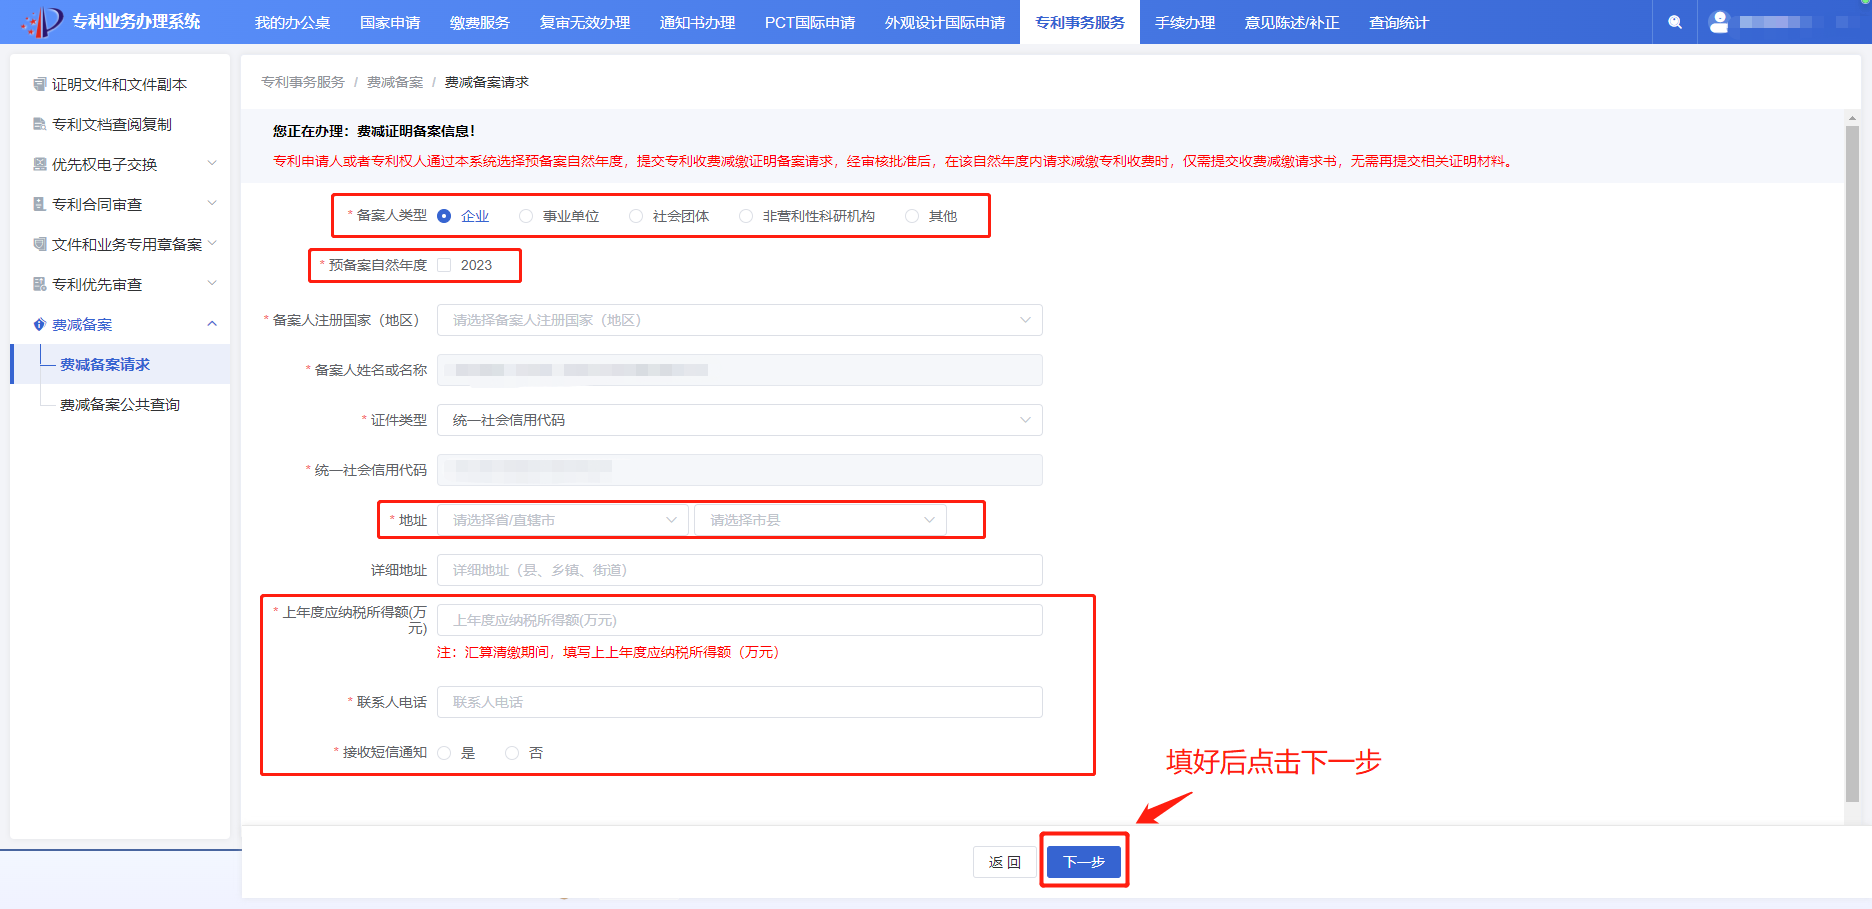The image size is (1872, 909).
Task: 打开“请选择省/直辖市”下拉框
Action: 562,519
